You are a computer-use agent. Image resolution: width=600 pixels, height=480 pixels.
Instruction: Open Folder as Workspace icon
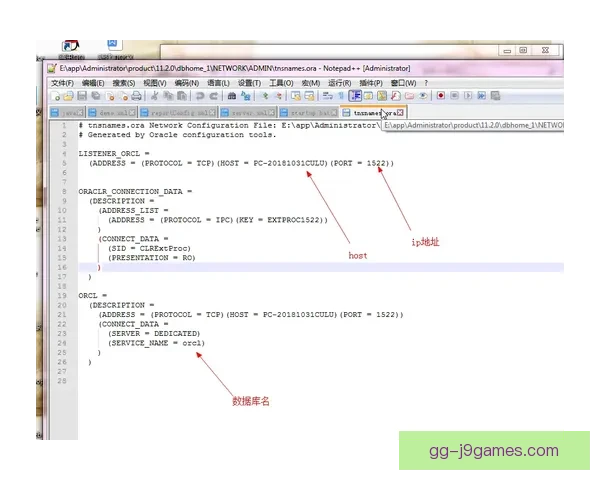tap(409, 96)
